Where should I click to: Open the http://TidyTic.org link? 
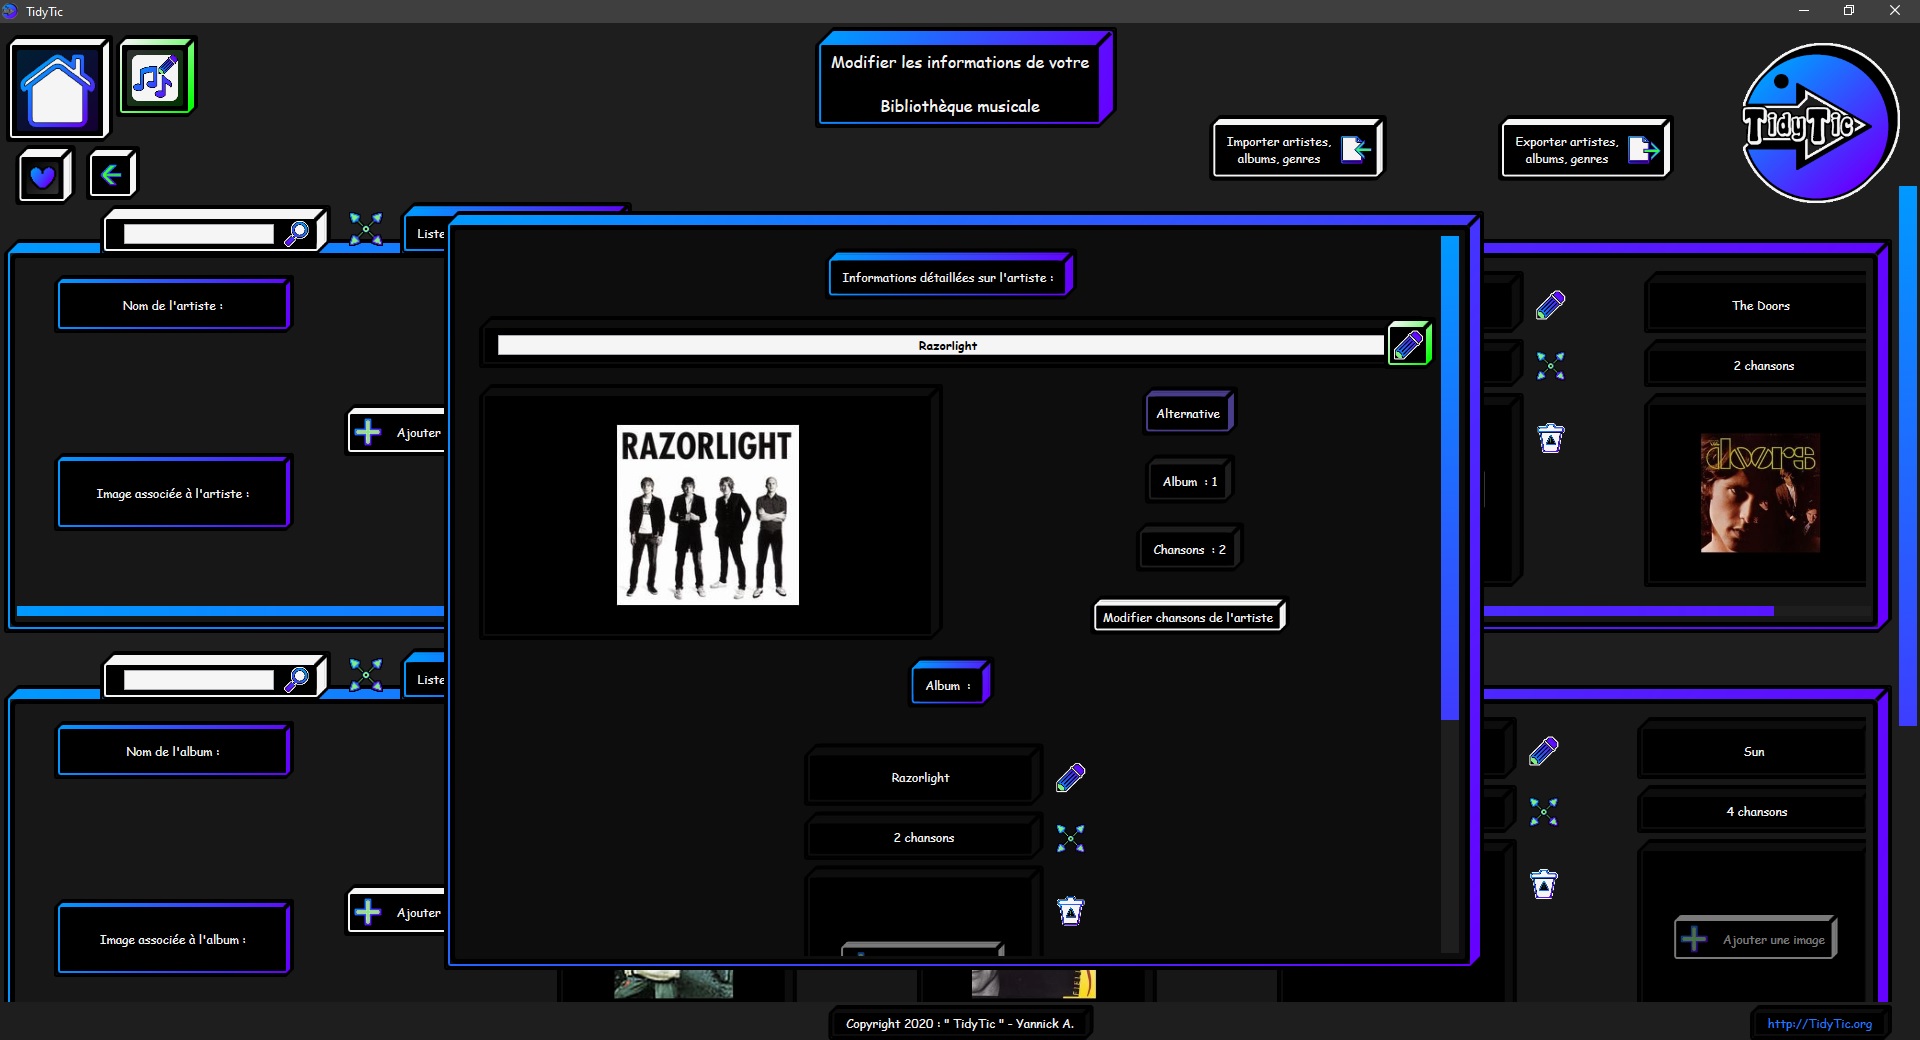click(1819, 1023)
